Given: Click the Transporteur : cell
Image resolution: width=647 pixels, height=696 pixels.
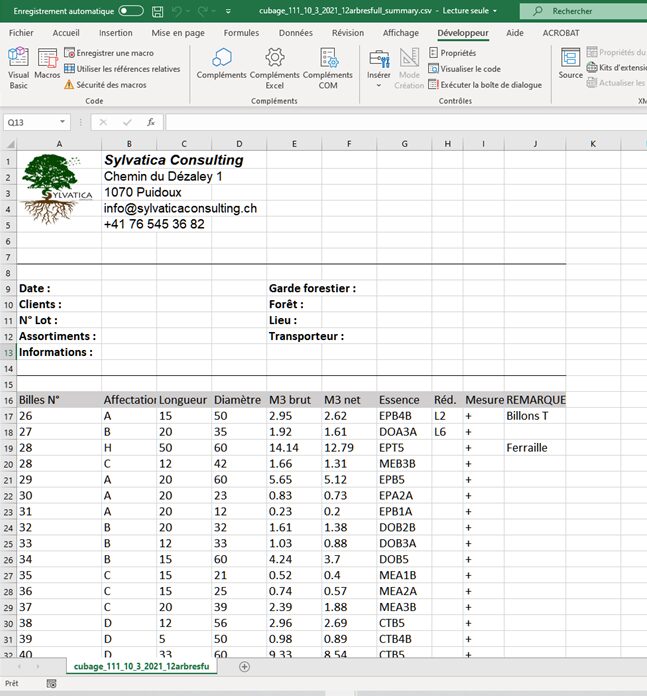Looking at the screenshot, I should click(306, 336).
